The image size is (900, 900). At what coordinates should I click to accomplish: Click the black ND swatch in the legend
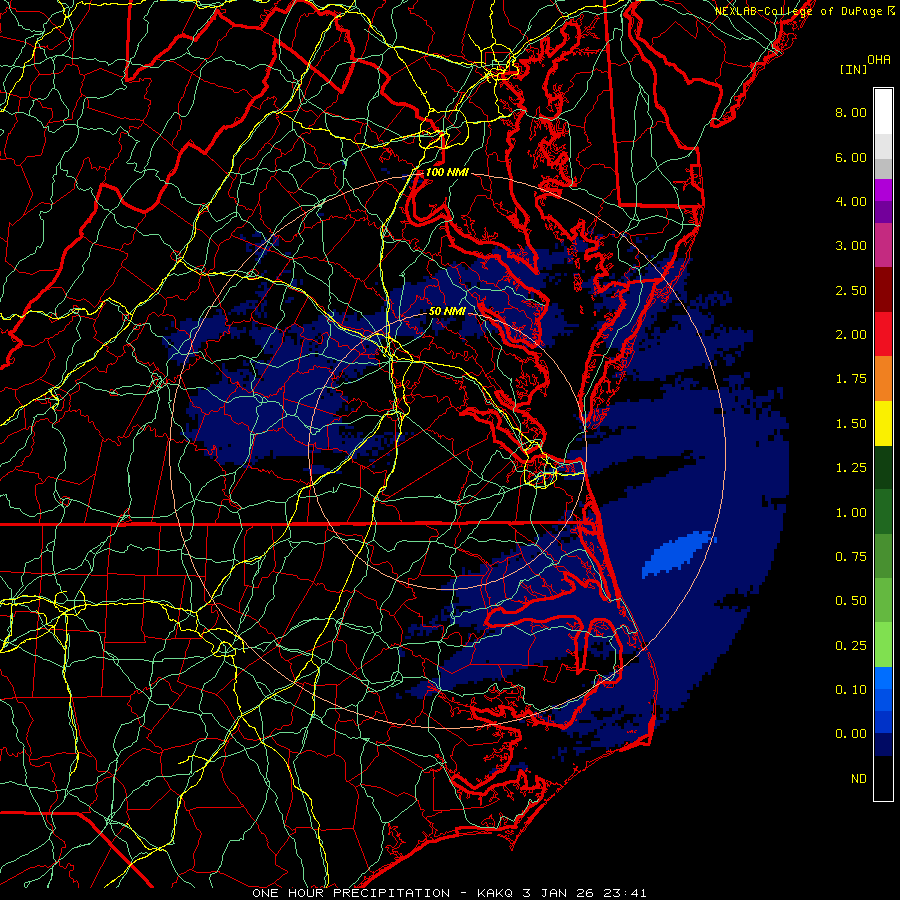click(x=883, y=778)
